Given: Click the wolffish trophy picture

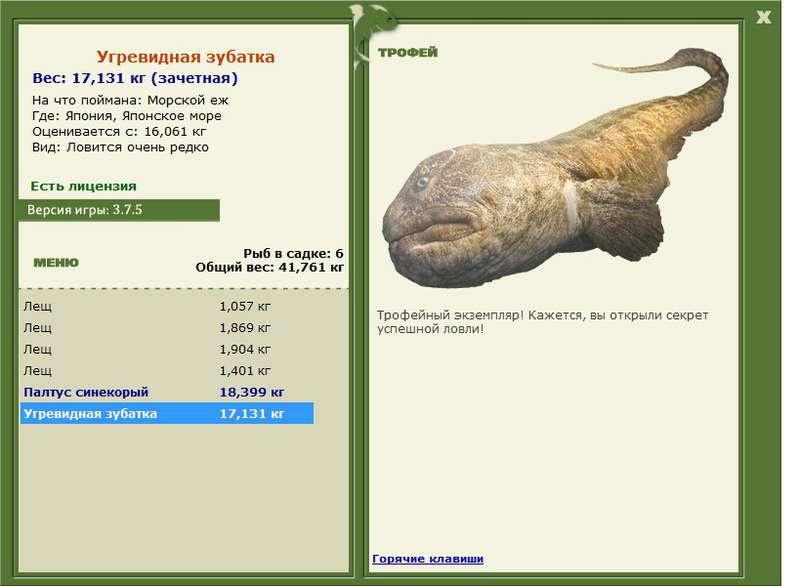Looking at the screenshot, I should click(556, 168).
